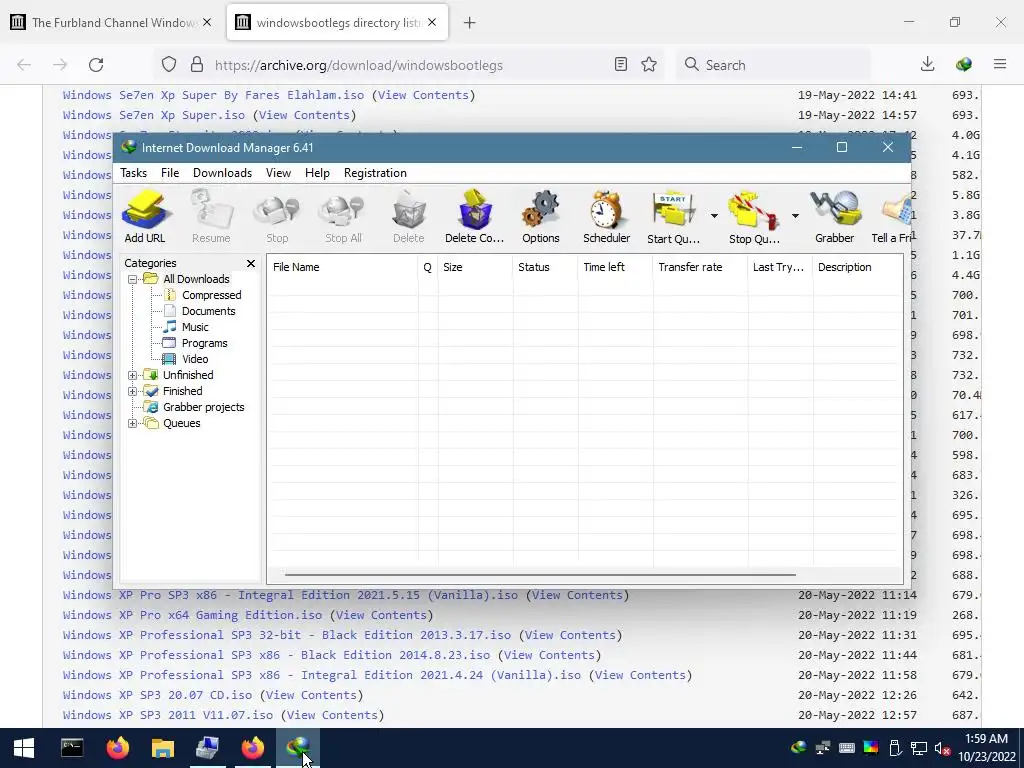Click the Resume toolbar icon
Screen dimensions: 1024x768
point(211,216)
